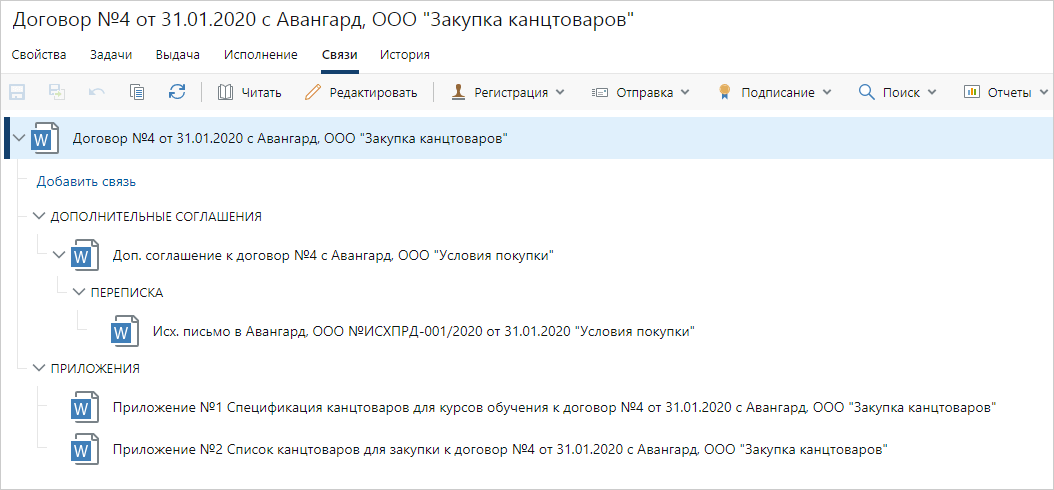
Task: Click the Поиск magnifier icon
Action: coord(866,92)
